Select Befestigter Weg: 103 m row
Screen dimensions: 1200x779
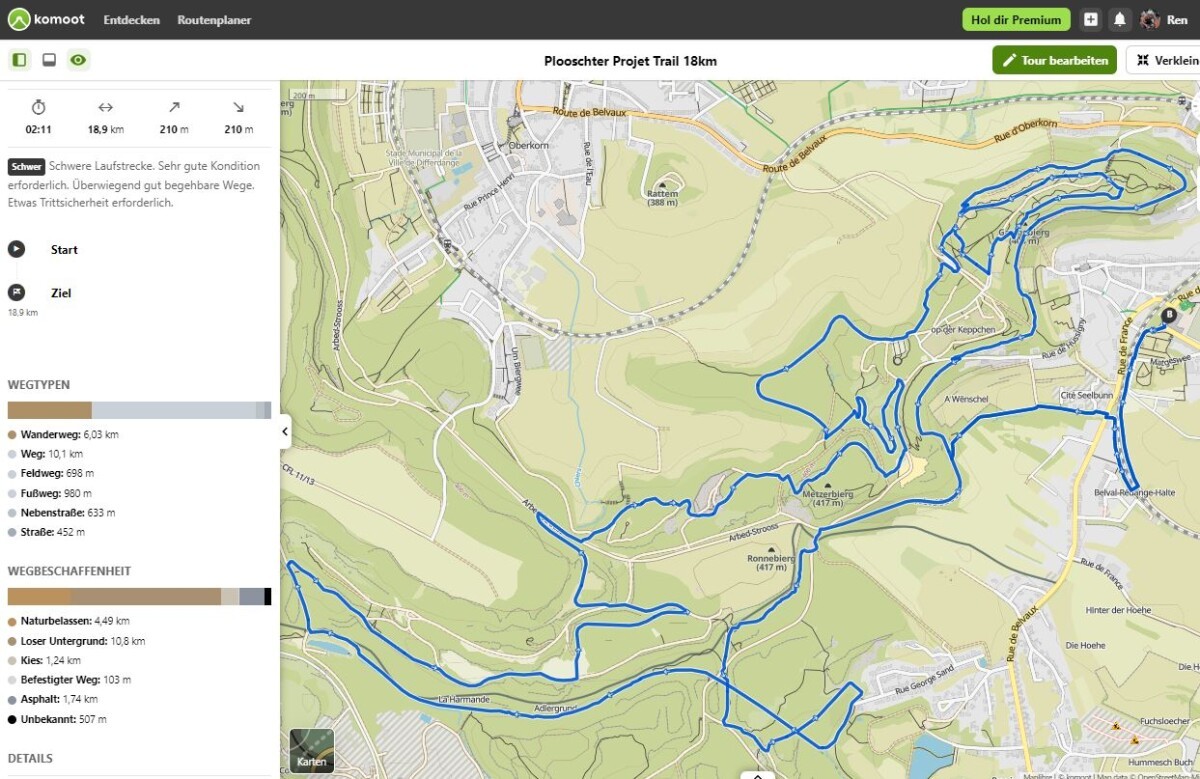click(x=68, y=680)
